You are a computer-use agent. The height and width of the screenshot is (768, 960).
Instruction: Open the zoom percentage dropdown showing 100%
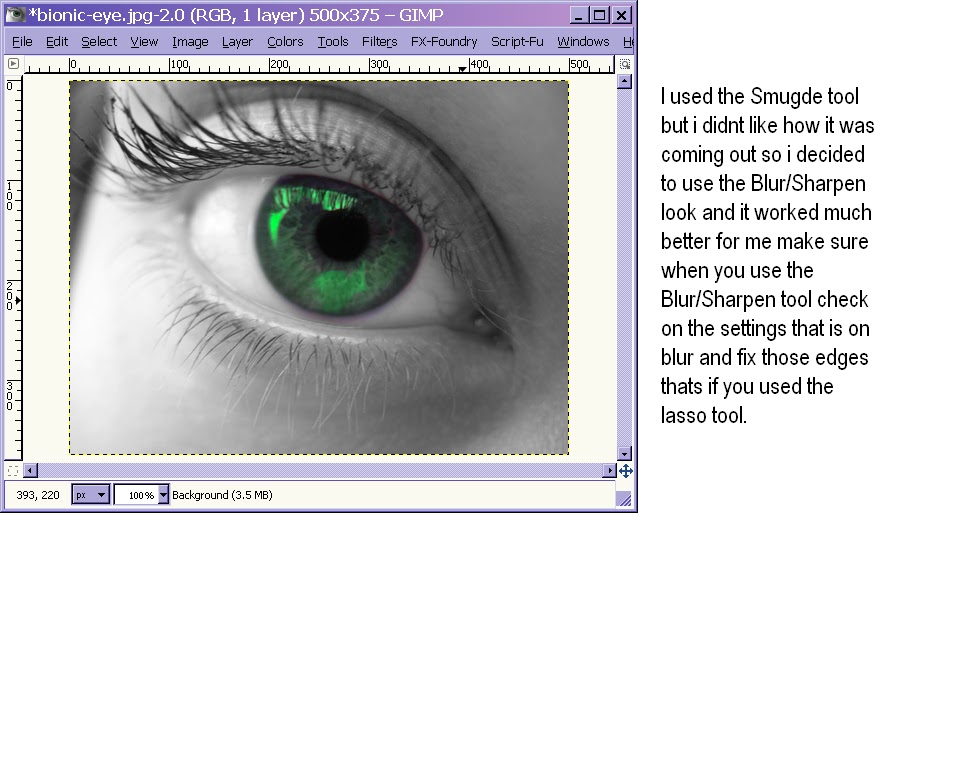pyautogui.click(x=140, y=494)
